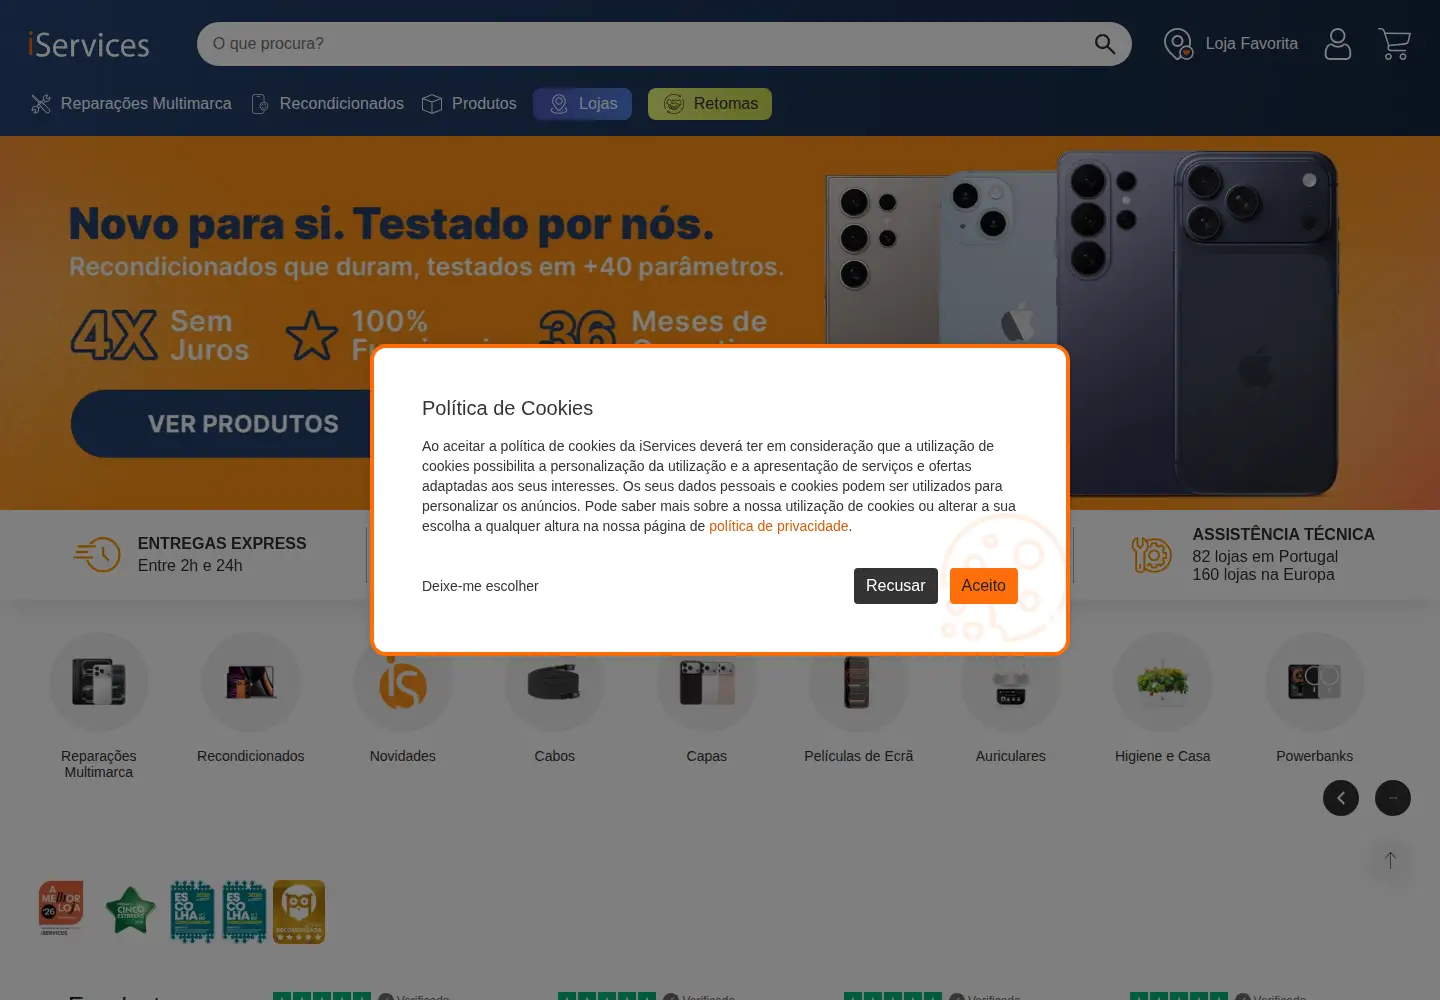Screen dimensions: 1440x1000
Task: Click the 'ENTREGAS EXPRESS' heading
Action: (x=222, y=543)
